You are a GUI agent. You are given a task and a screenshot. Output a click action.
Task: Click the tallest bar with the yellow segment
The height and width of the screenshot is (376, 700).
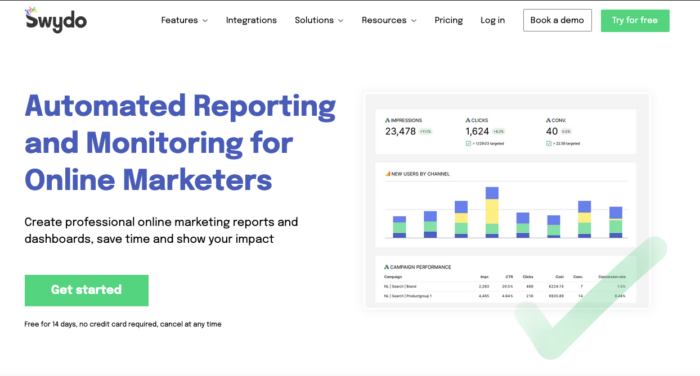pos(492,213)
